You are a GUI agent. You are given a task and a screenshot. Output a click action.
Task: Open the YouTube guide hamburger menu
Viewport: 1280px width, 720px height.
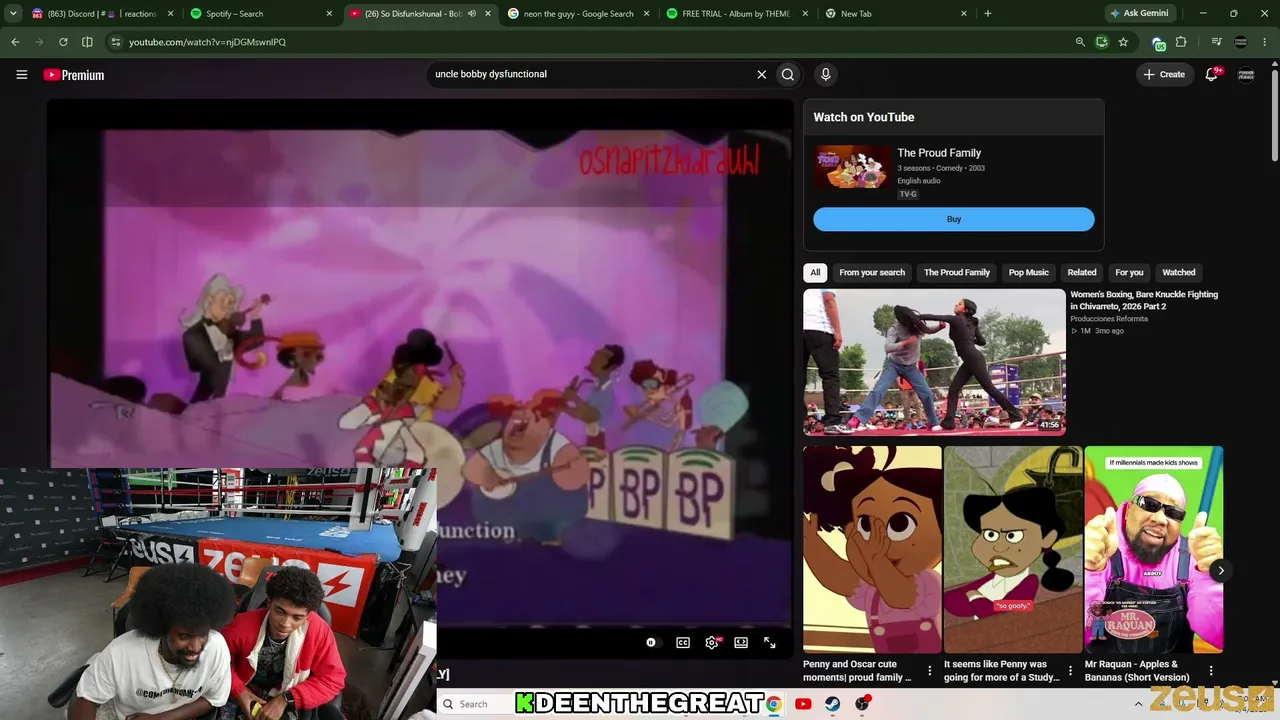(21, 75)
